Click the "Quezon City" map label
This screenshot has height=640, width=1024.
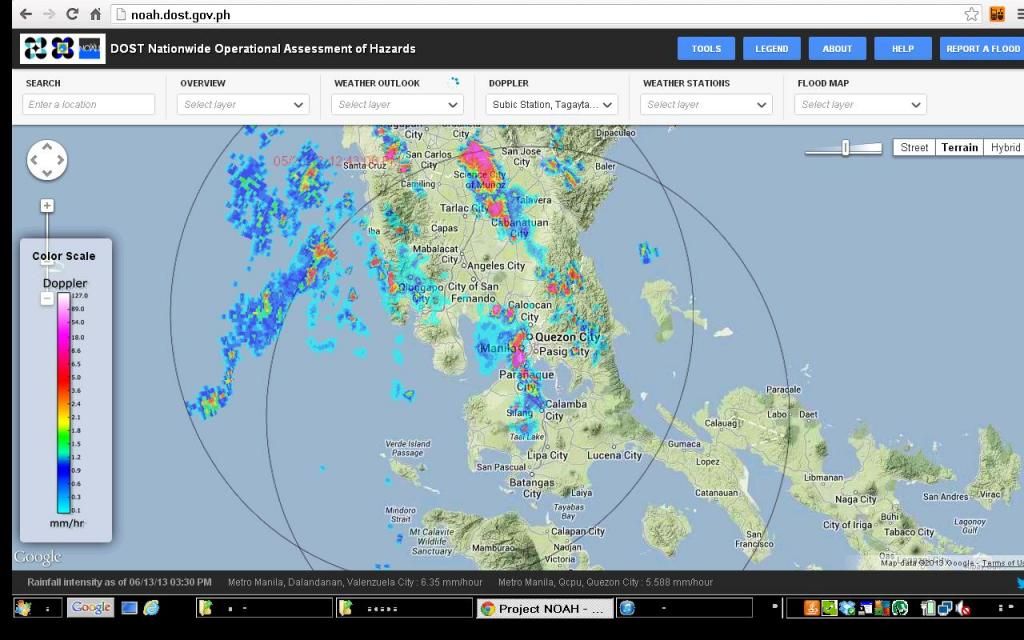[x=568, y=337]
